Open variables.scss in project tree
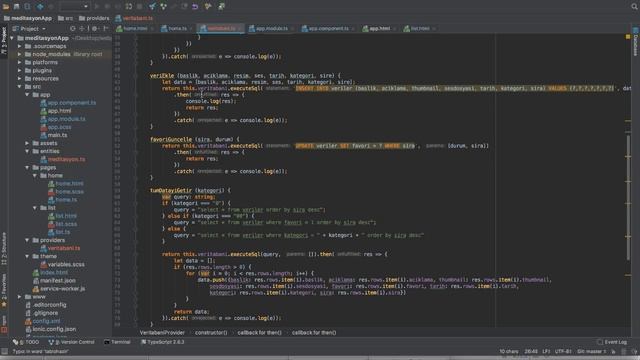 point(62,264)
